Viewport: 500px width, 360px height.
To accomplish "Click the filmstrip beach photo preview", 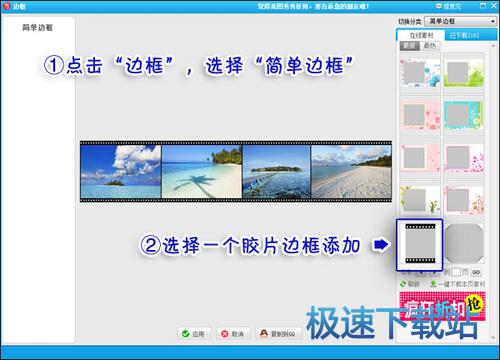I will (236, 171).
